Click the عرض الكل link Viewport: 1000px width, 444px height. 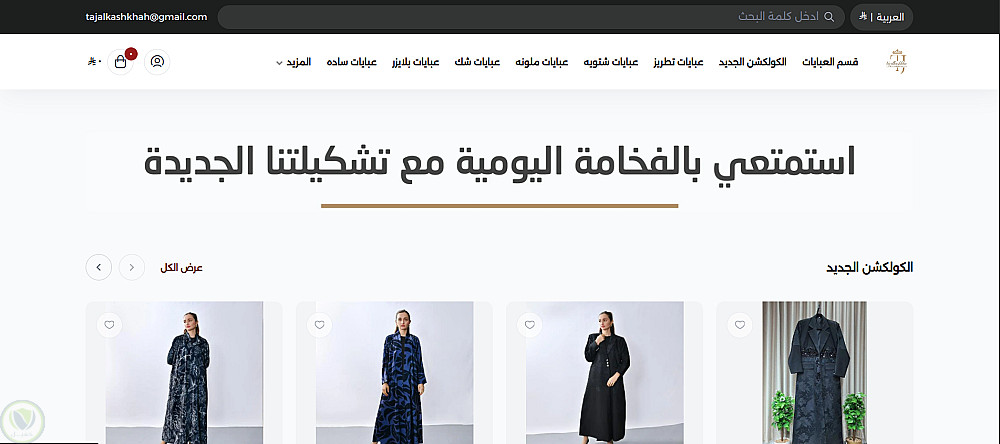click(x=182, y=267)
